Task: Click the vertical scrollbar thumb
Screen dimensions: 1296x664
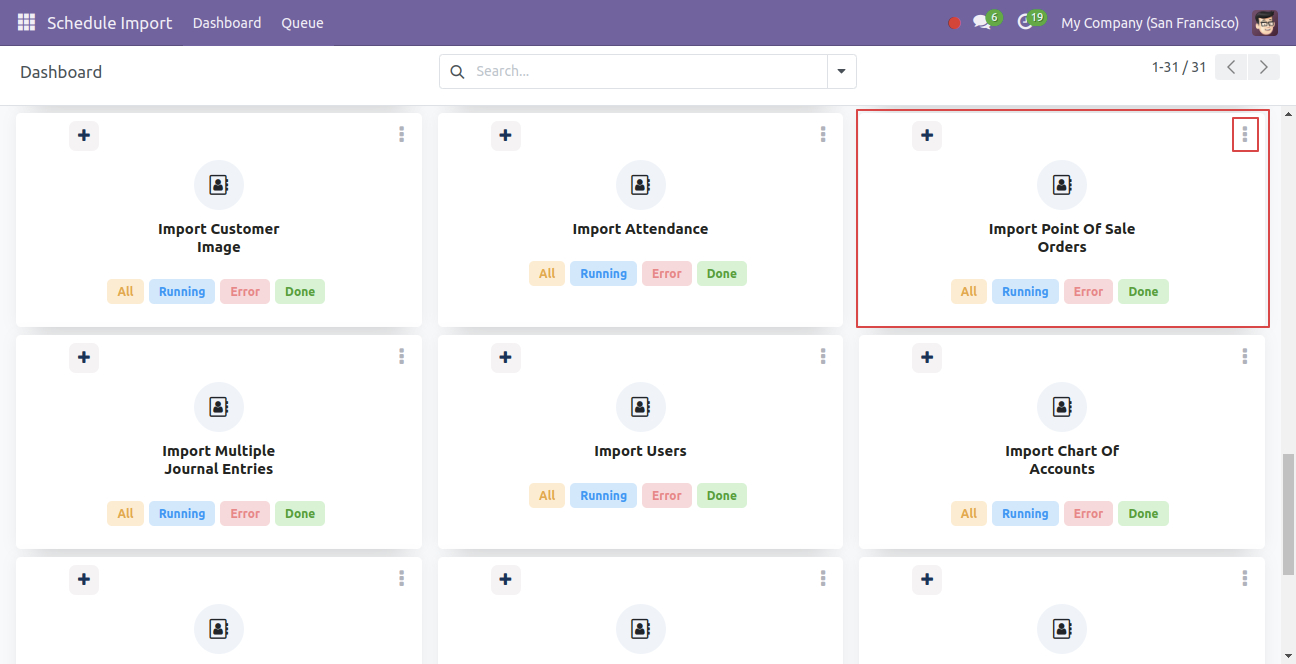Action: tap(1289, 514)
